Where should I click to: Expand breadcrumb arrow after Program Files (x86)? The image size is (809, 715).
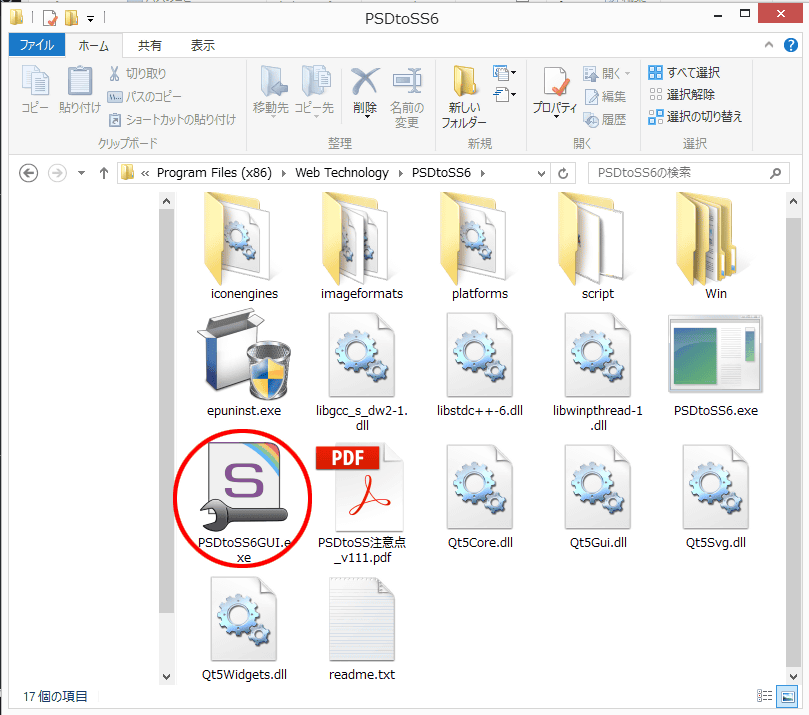(x=284, y=173)
